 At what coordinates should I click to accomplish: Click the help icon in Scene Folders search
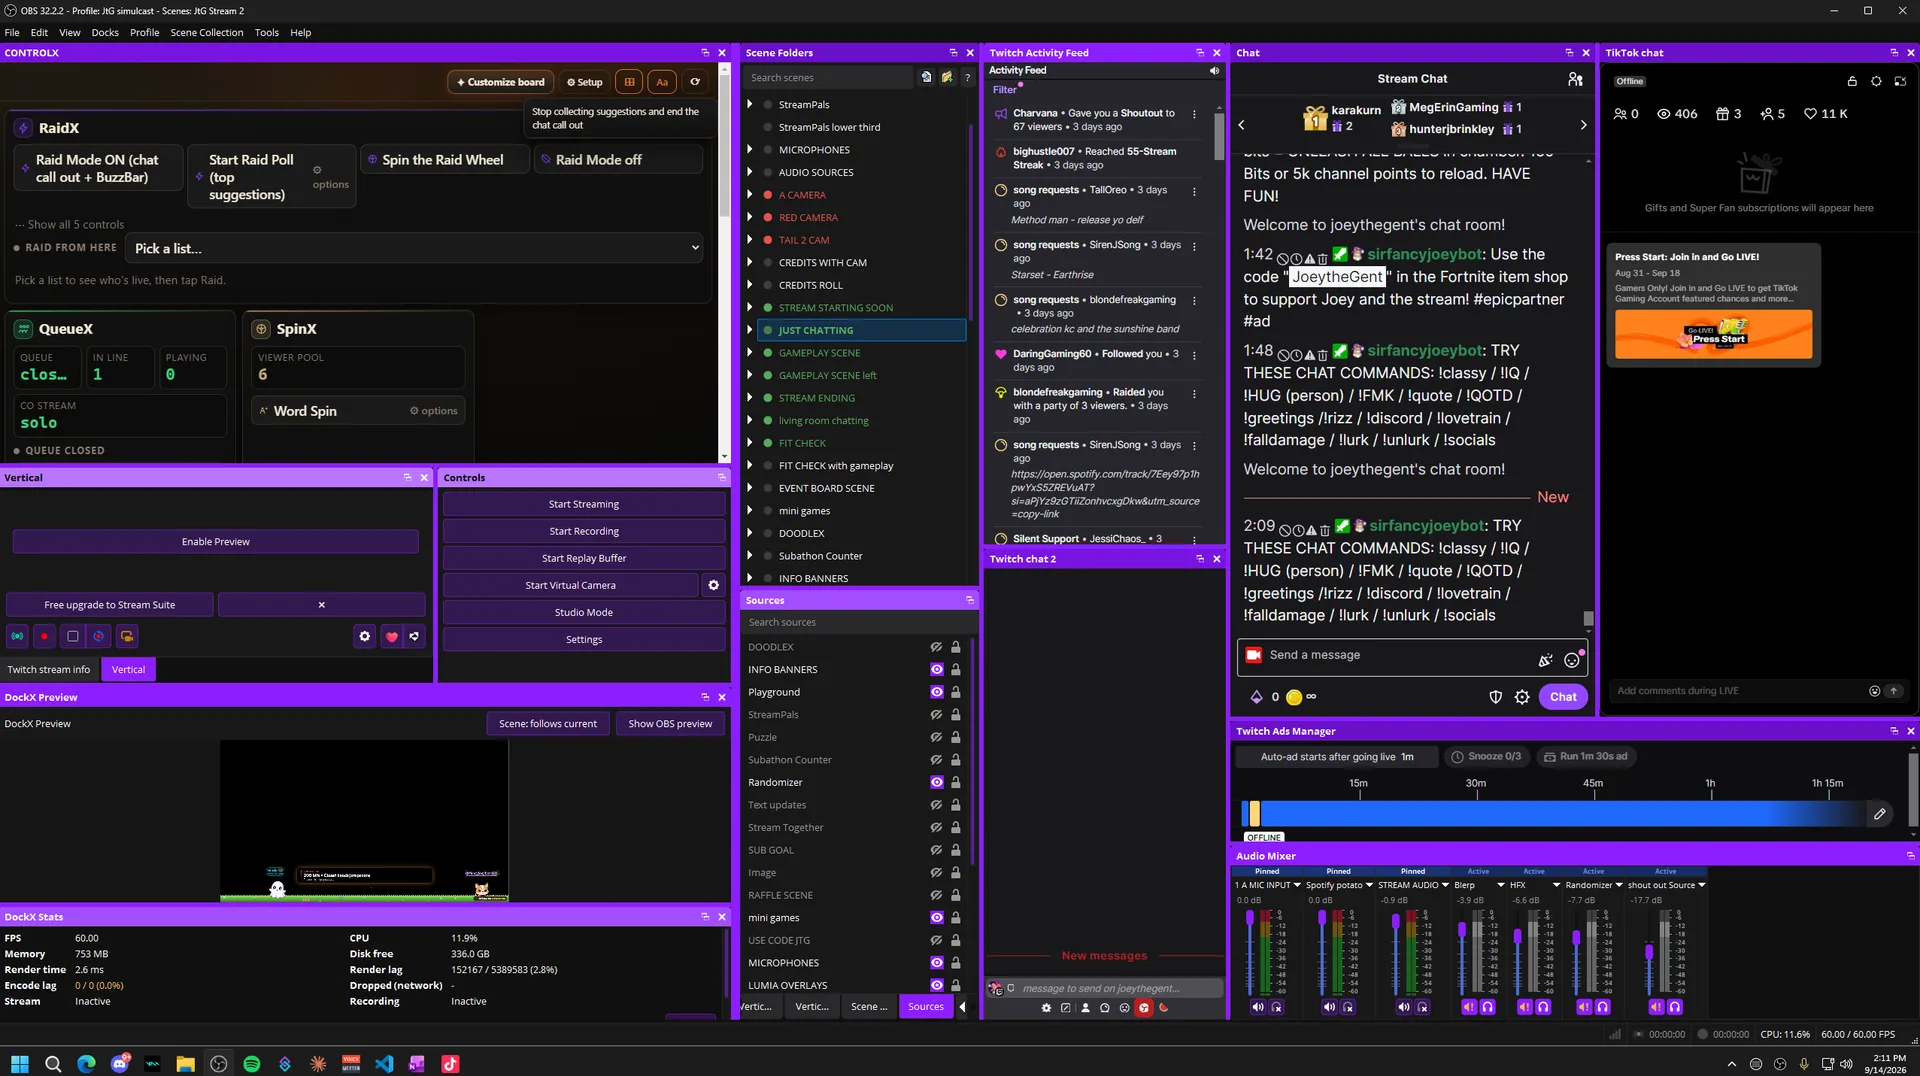click(x=967, y=77)
